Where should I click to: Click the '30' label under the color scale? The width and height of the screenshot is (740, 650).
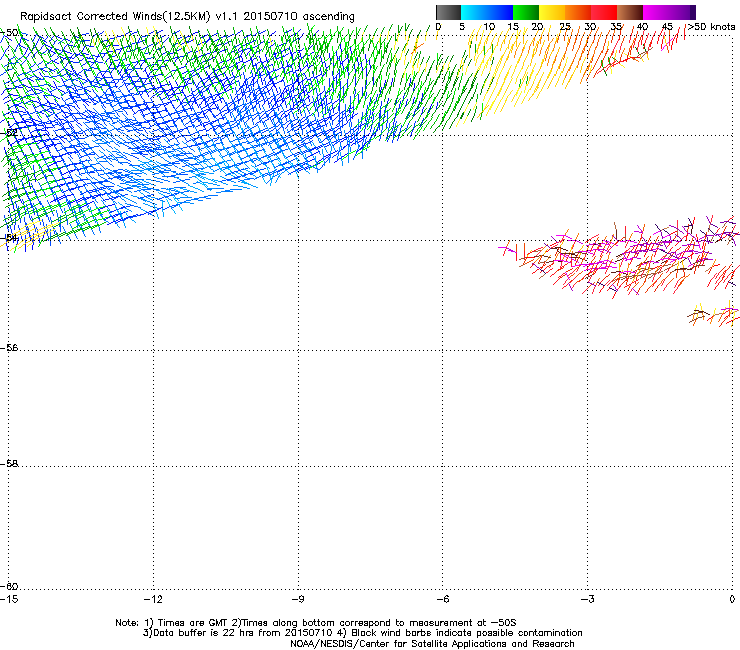point(590,27)
